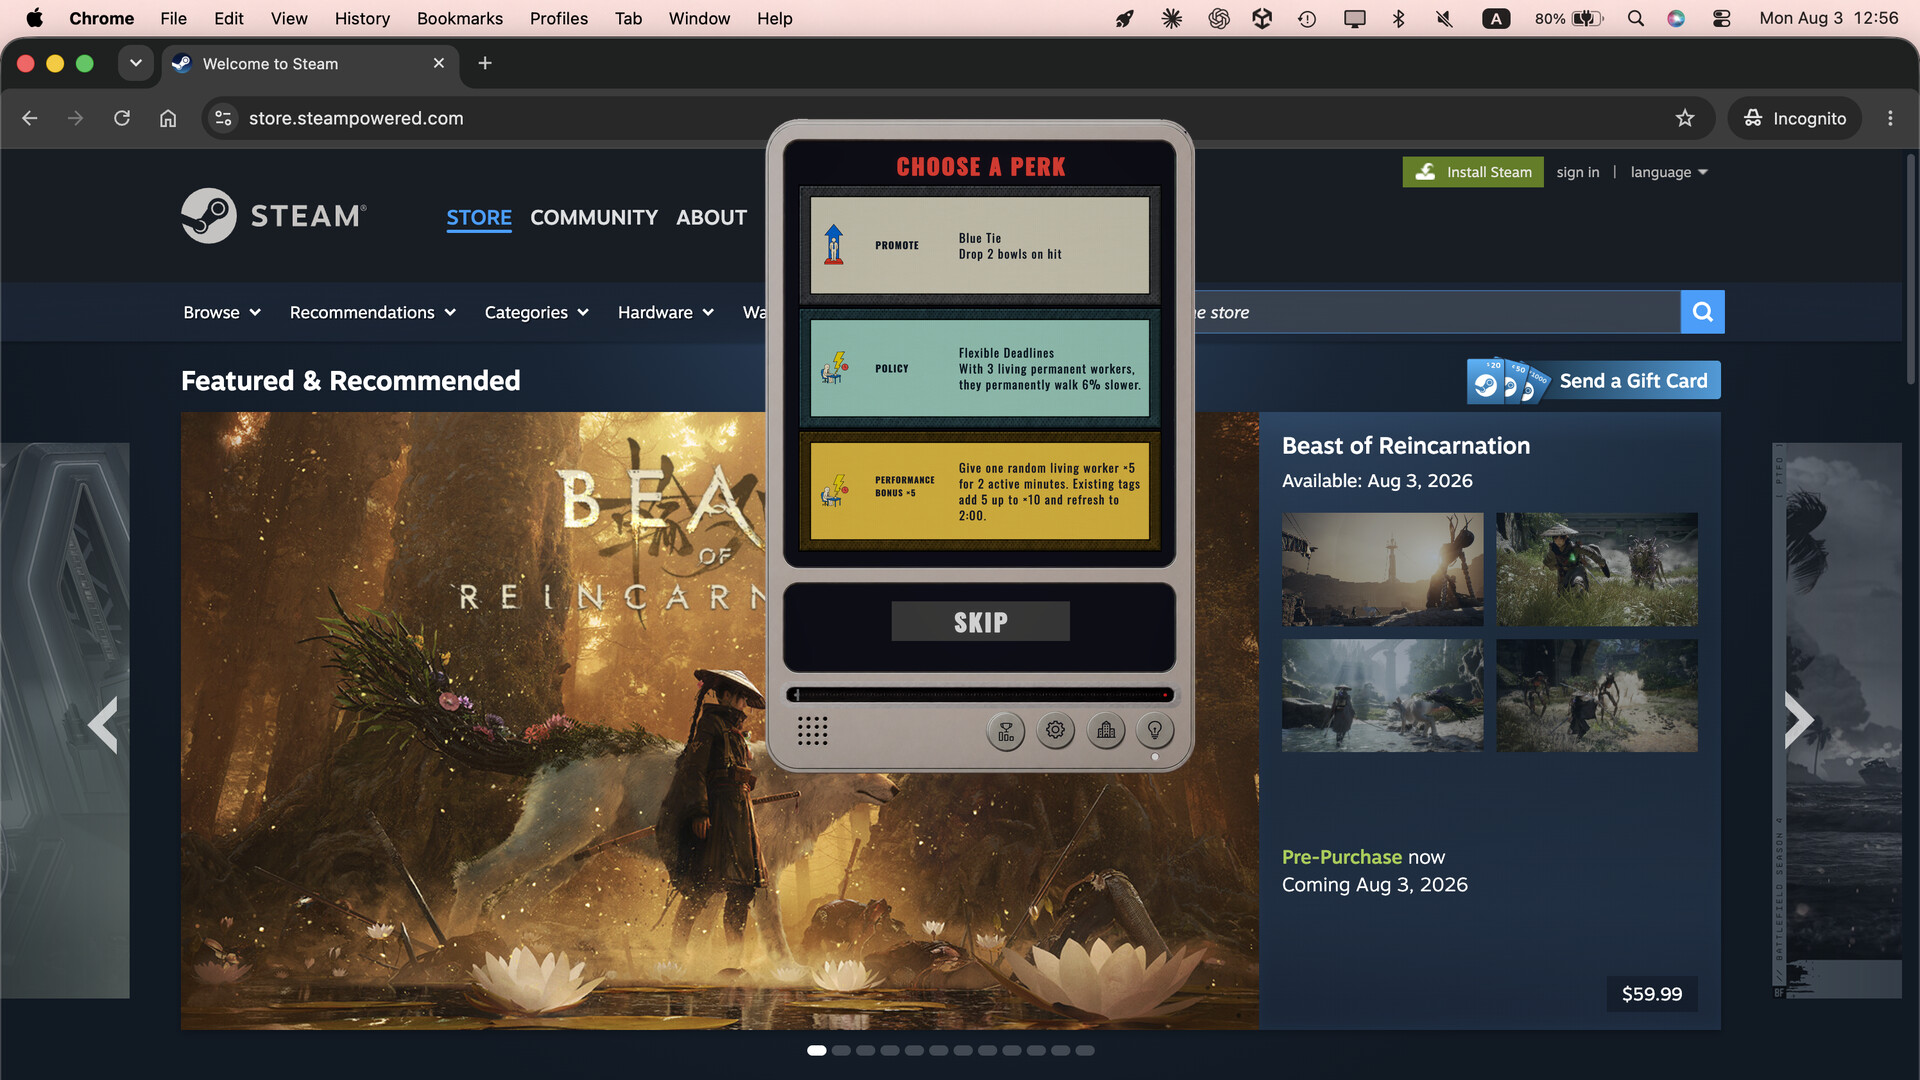
Task: Expand the Categories dropdown
Action: [537, 312]
